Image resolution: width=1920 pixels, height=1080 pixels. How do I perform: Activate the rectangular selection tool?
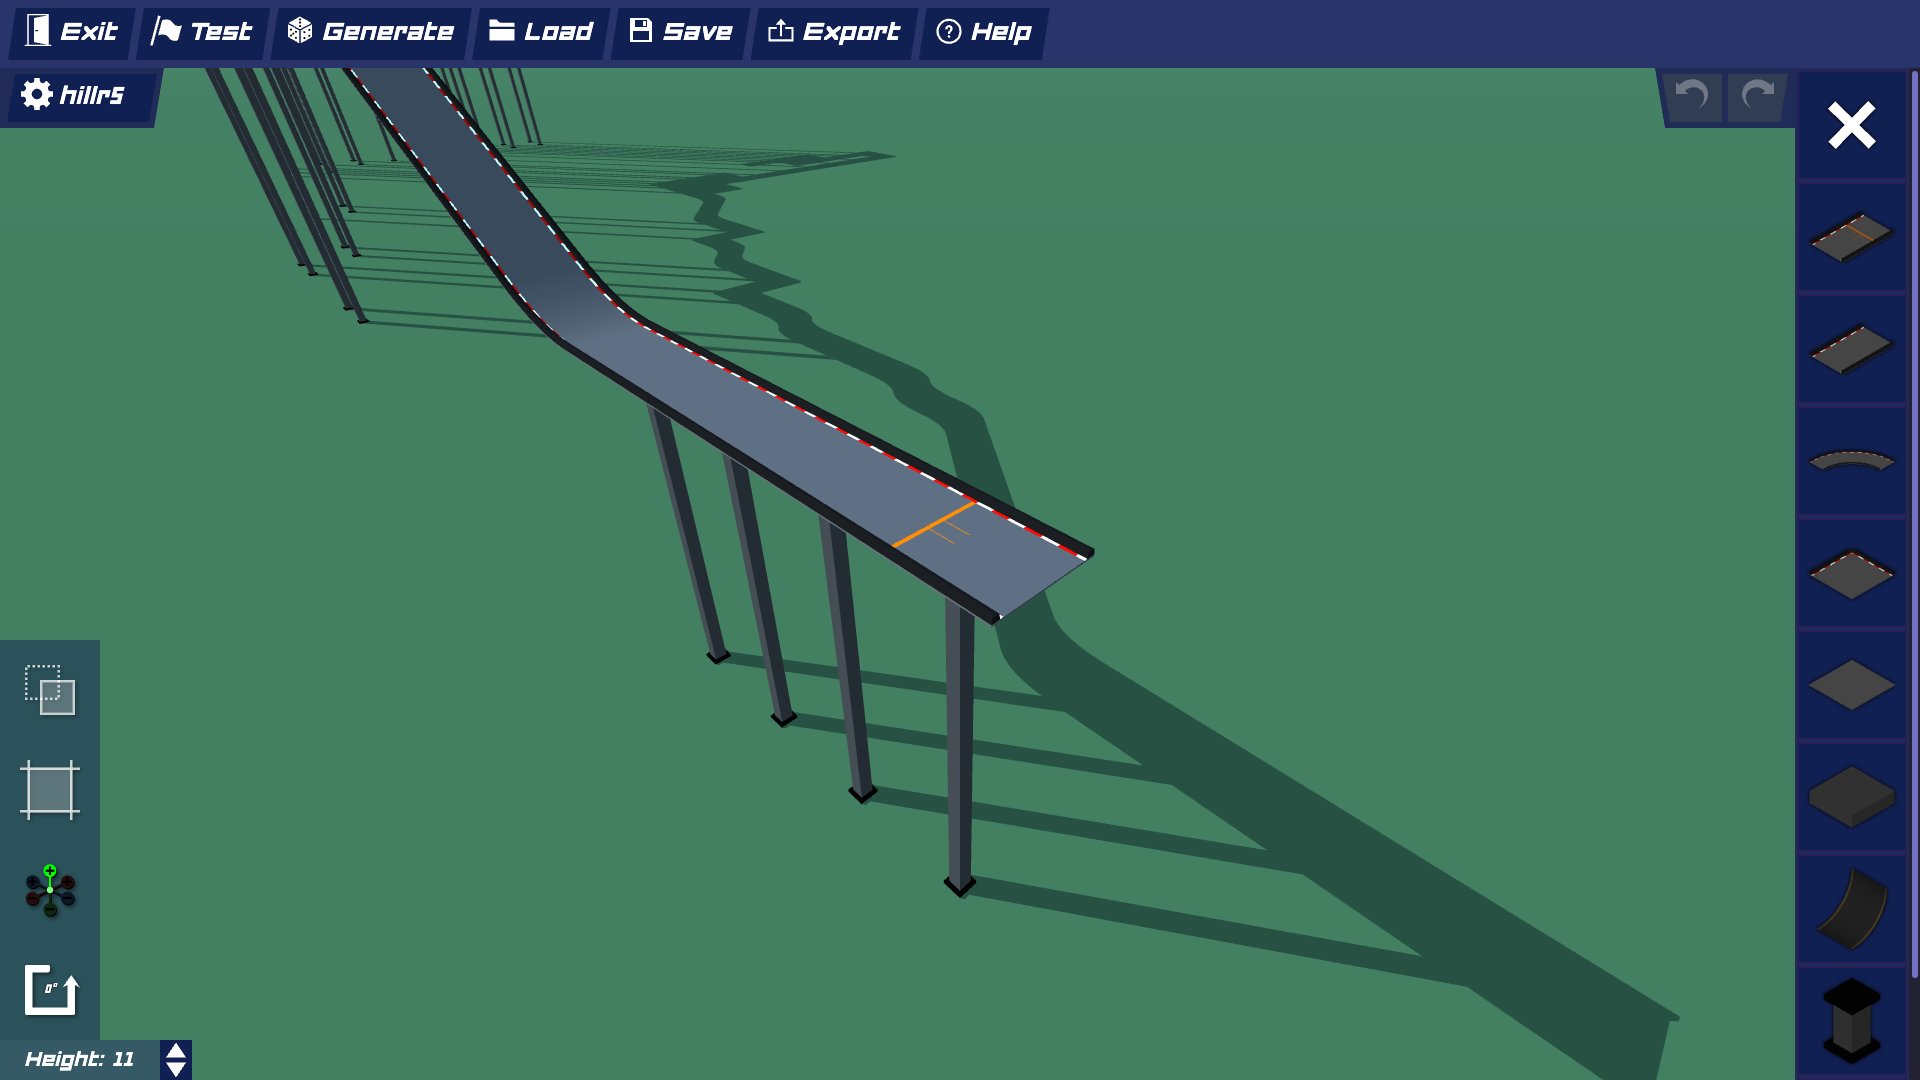pyautogui.click(x=48, y=790)
